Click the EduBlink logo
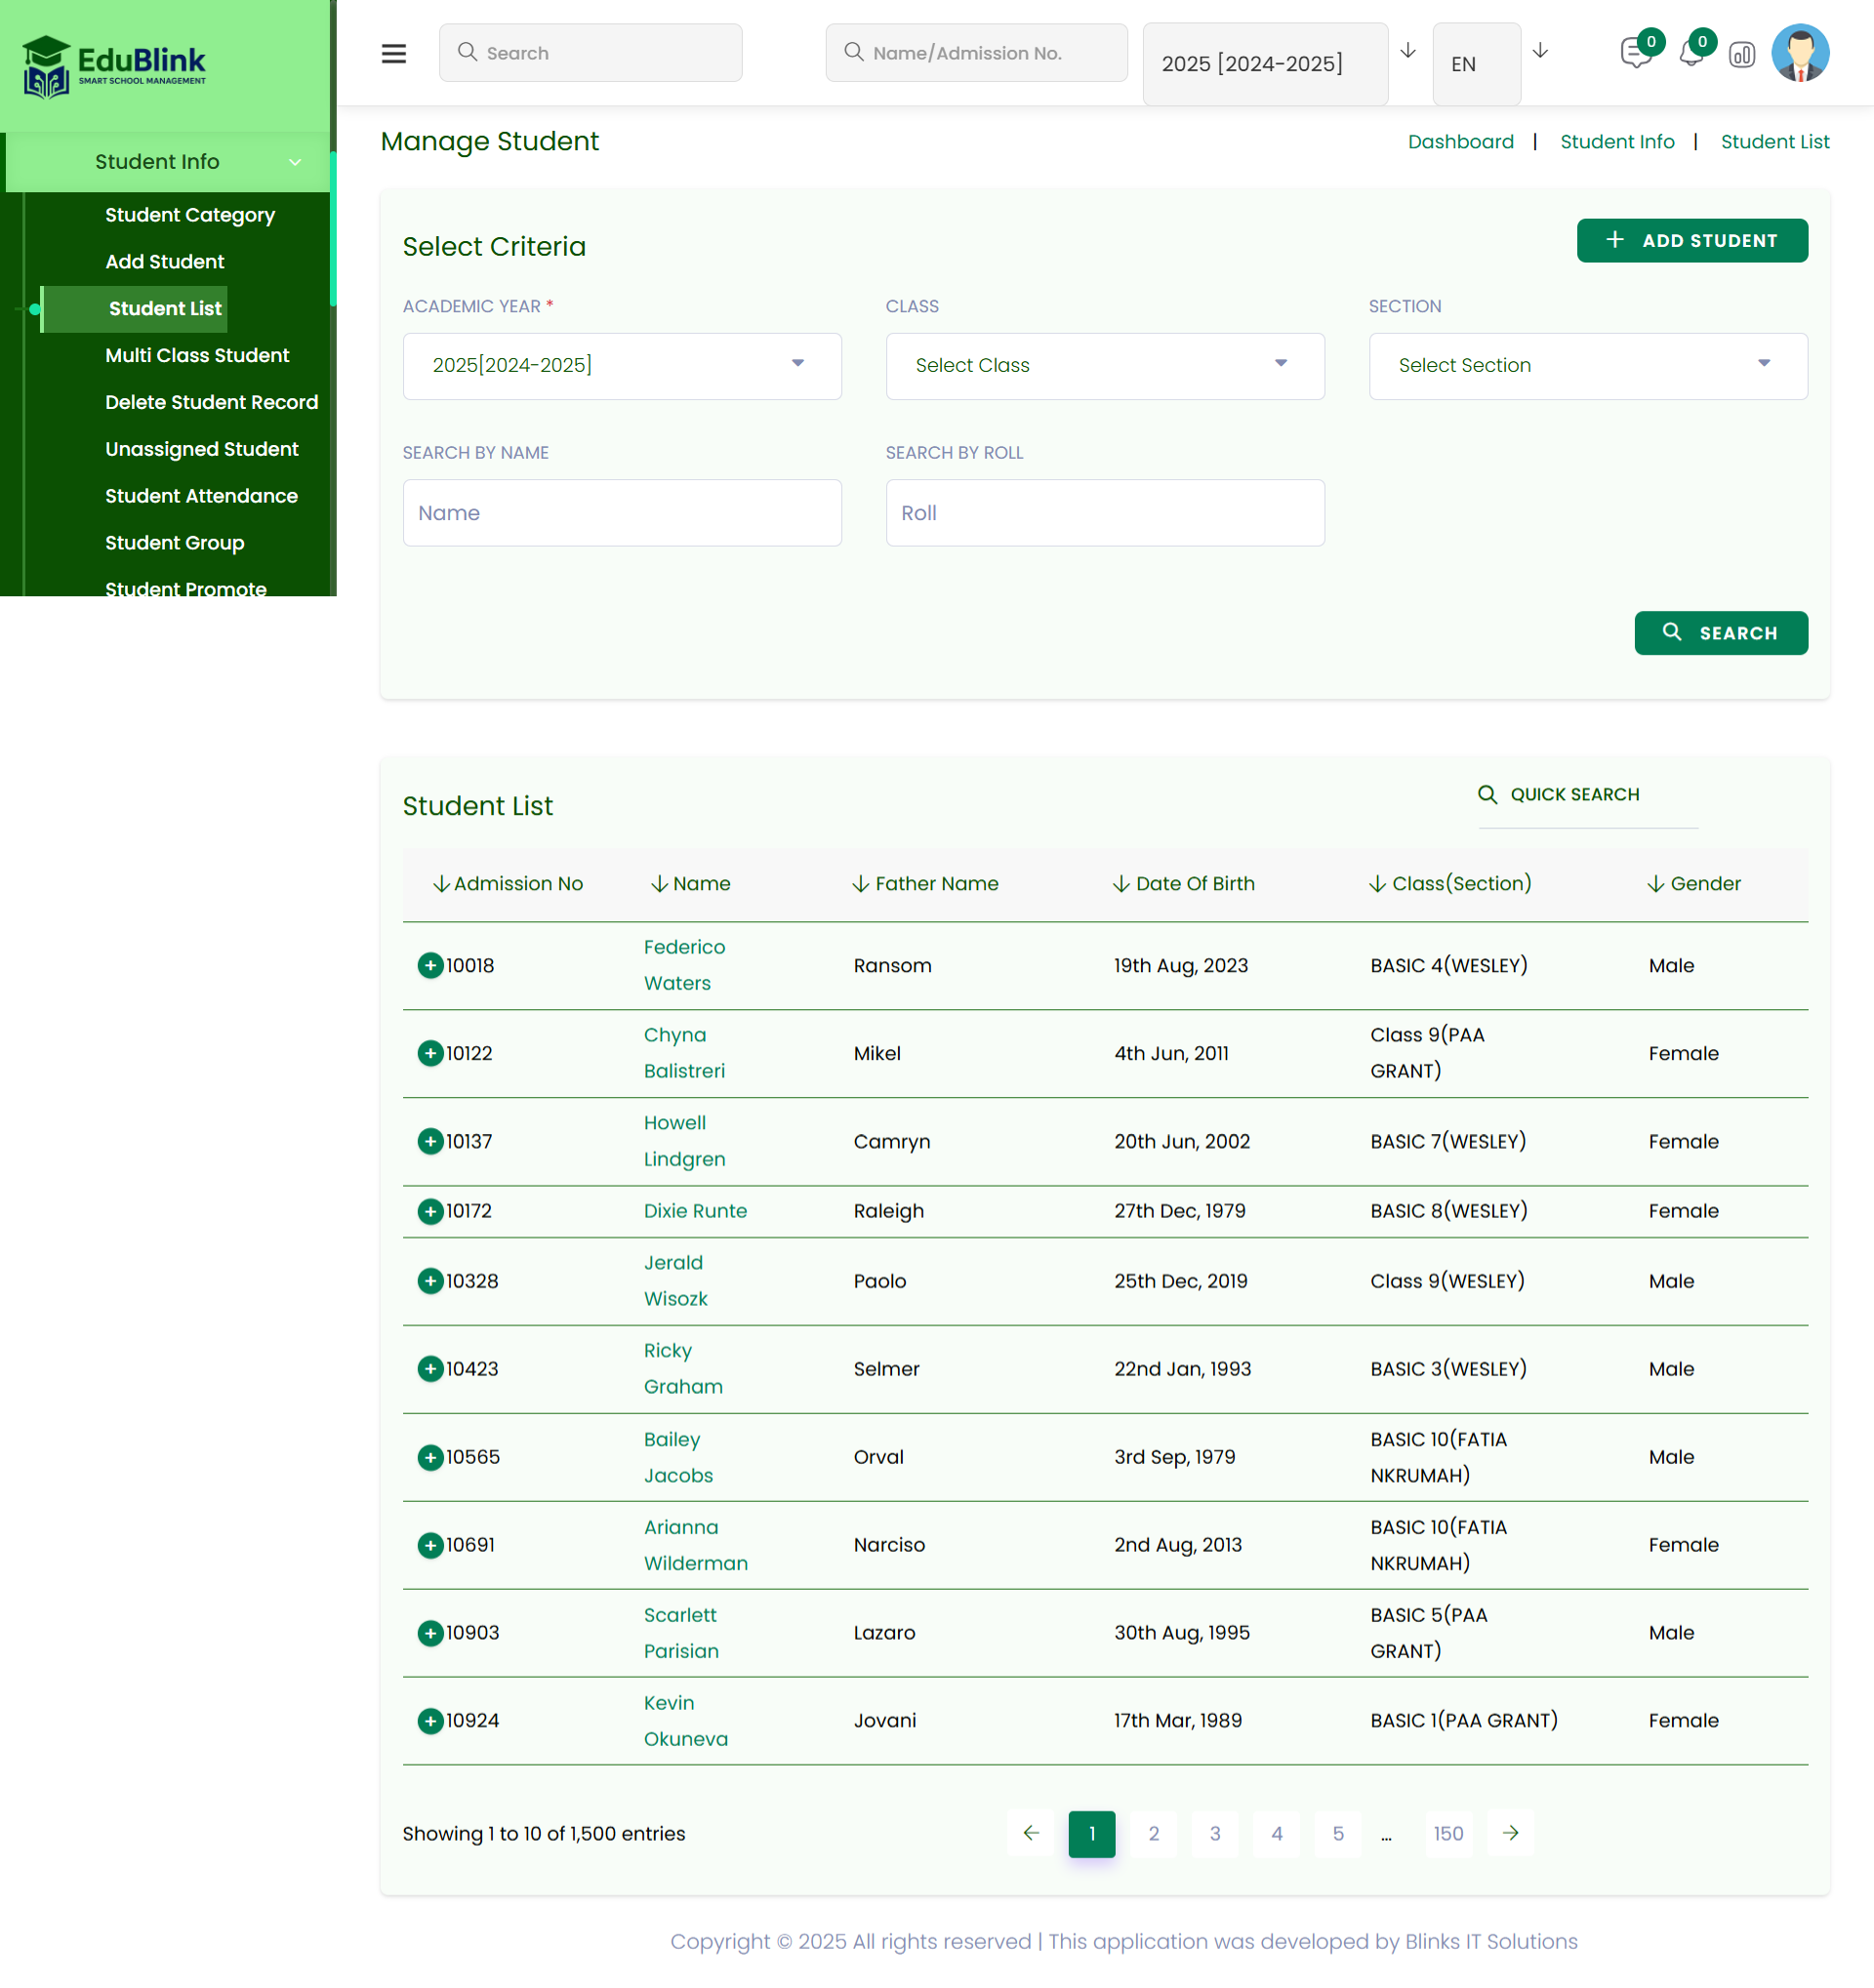 point(114,66)
